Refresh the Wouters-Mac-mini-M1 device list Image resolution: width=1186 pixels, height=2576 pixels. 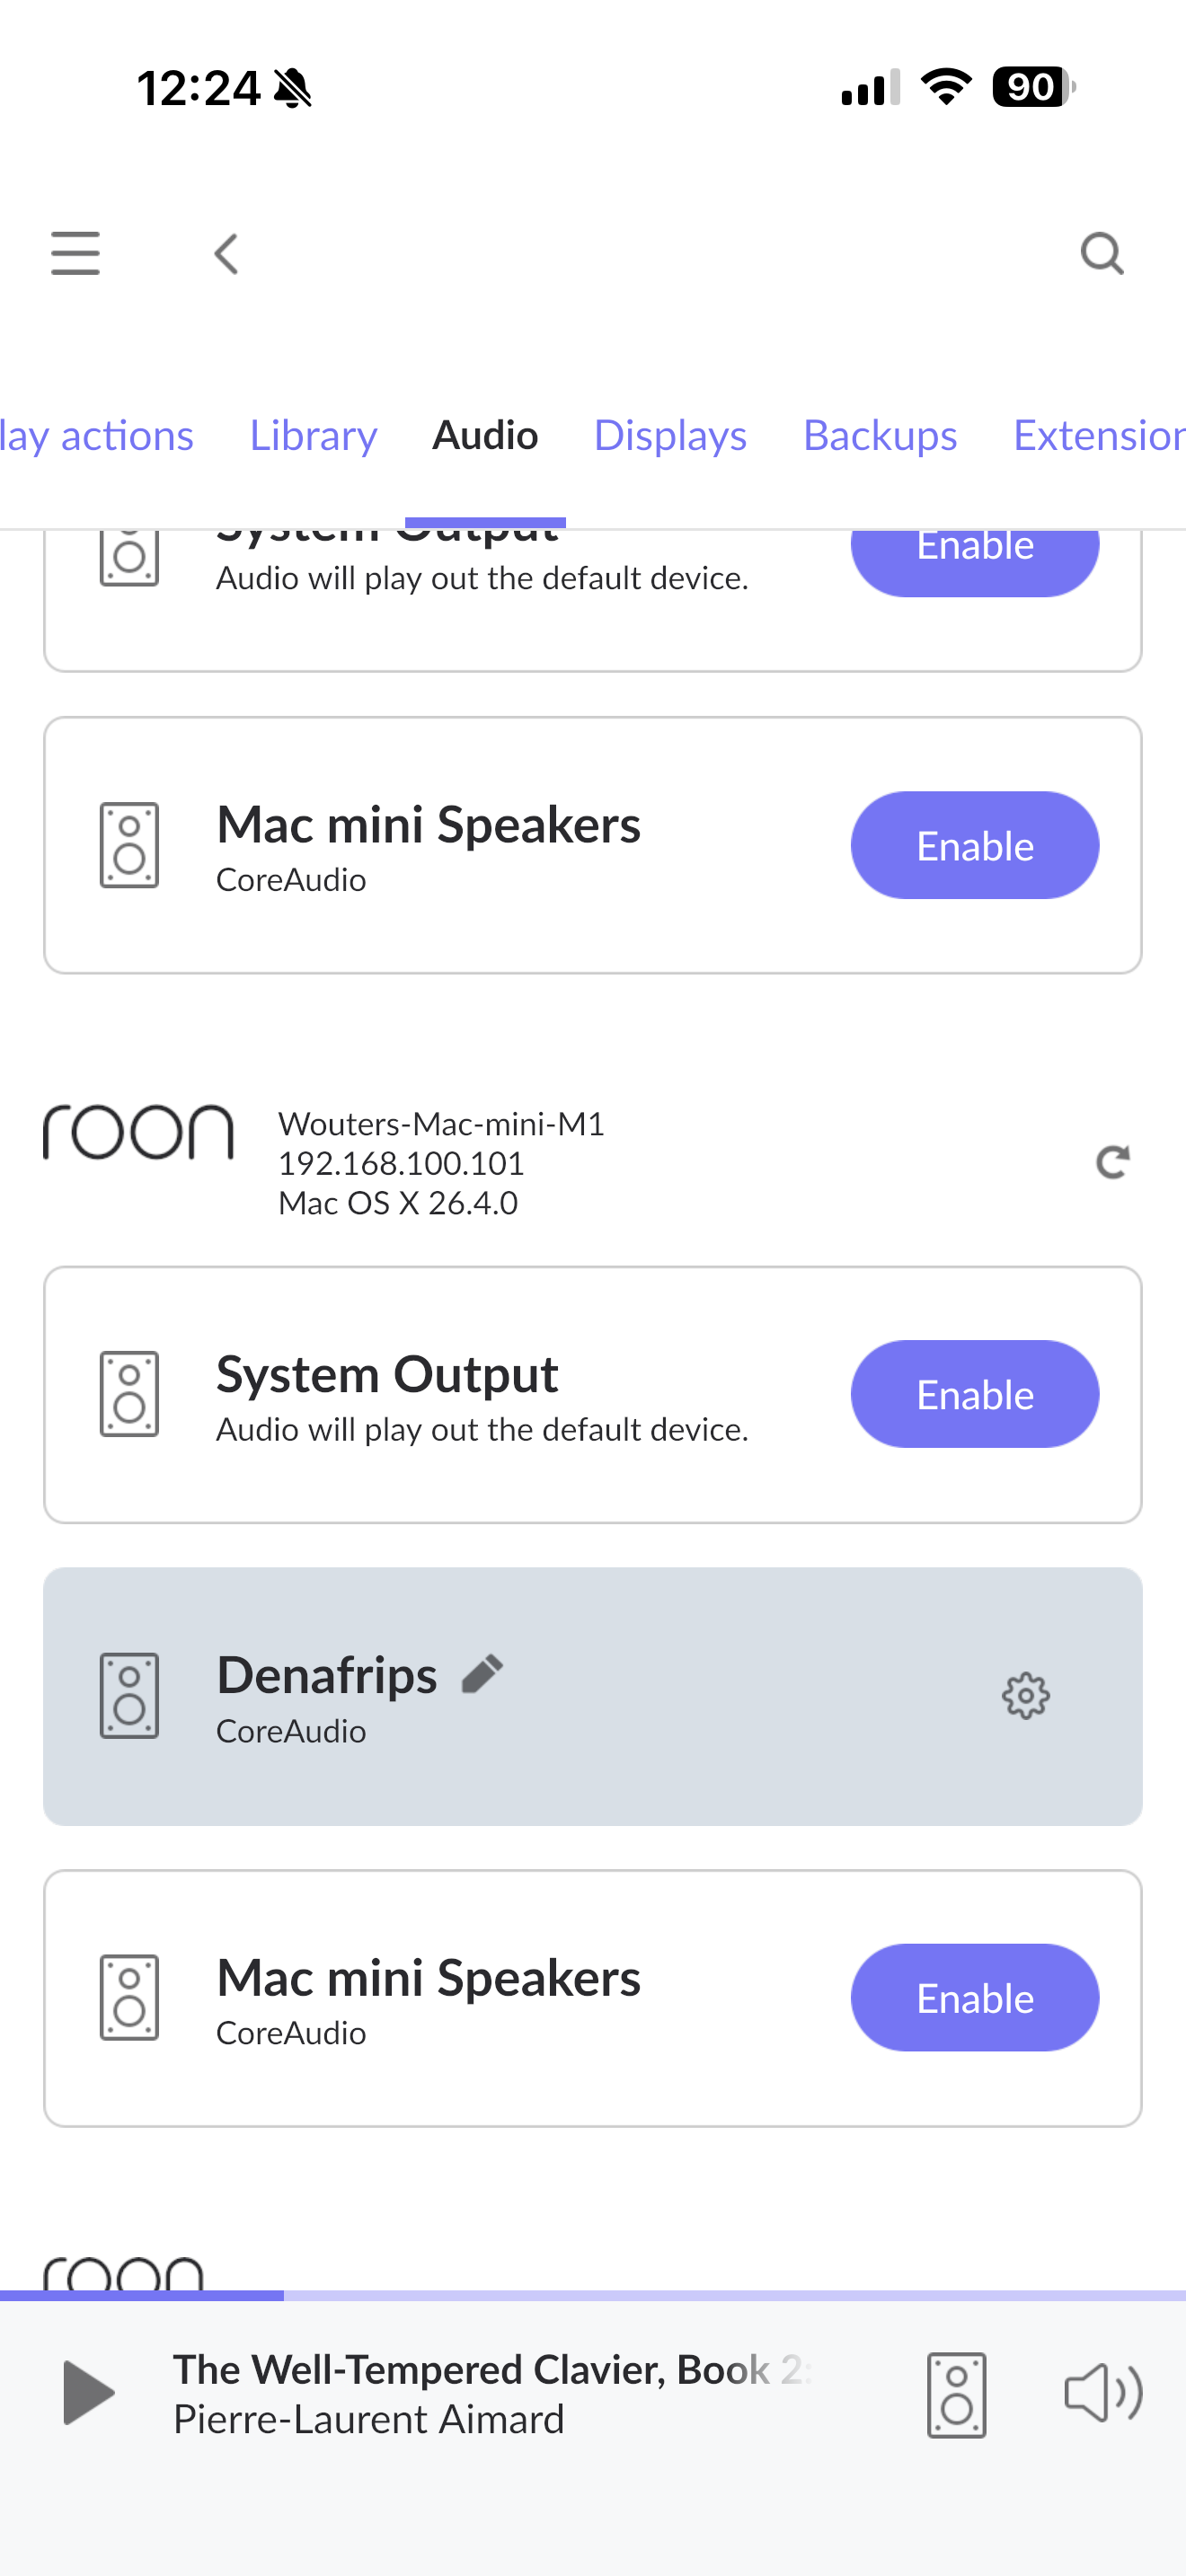(1112, 1162)
